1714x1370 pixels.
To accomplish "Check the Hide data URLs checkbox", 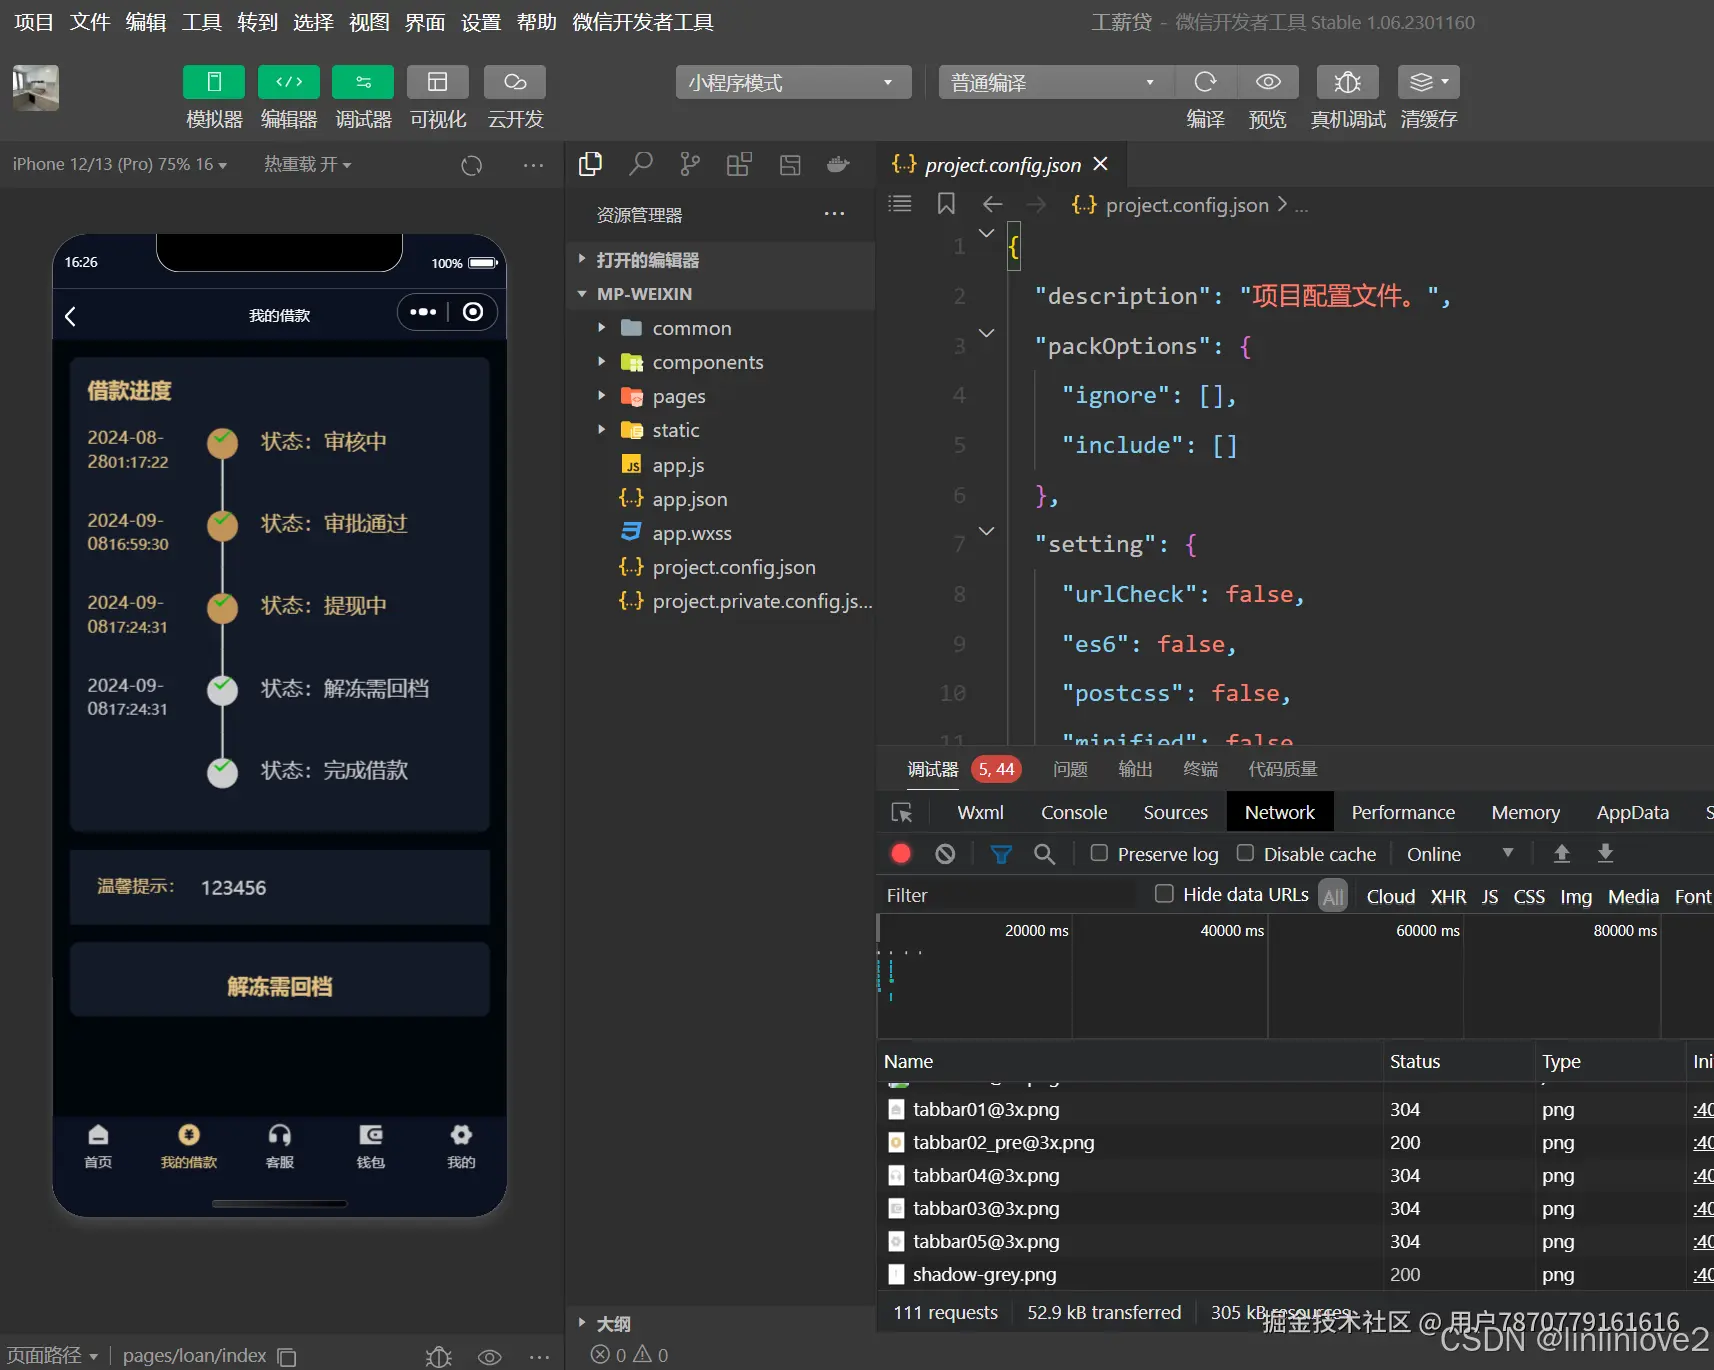I will [x=1164, y=894].
